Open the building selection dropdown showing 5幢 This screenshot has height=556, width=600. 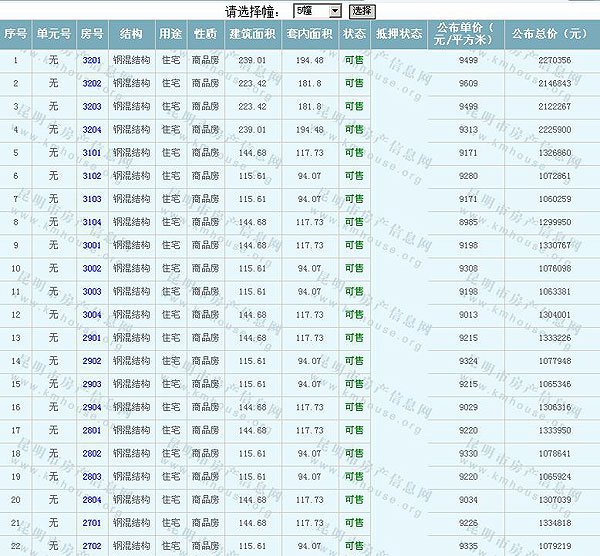(318, 10)
